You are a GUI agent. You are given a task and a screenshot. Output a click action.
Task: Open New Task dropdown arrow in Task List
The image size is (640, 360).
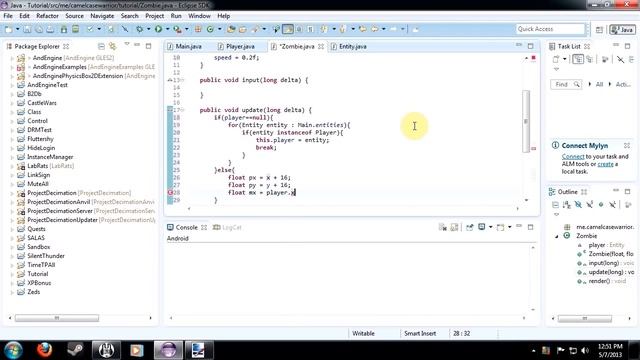564,59
